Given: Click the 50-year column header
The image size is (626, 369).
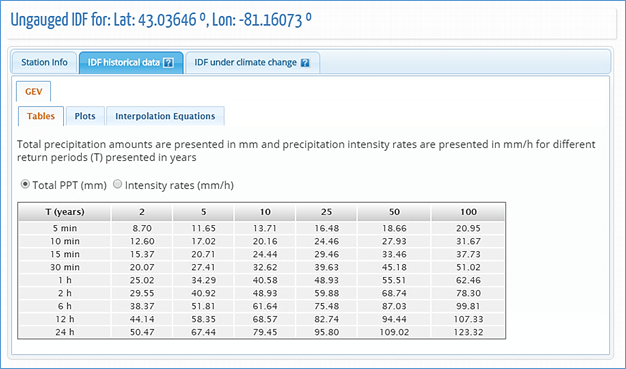Looking at the screenshot, I should pos(394,212).
